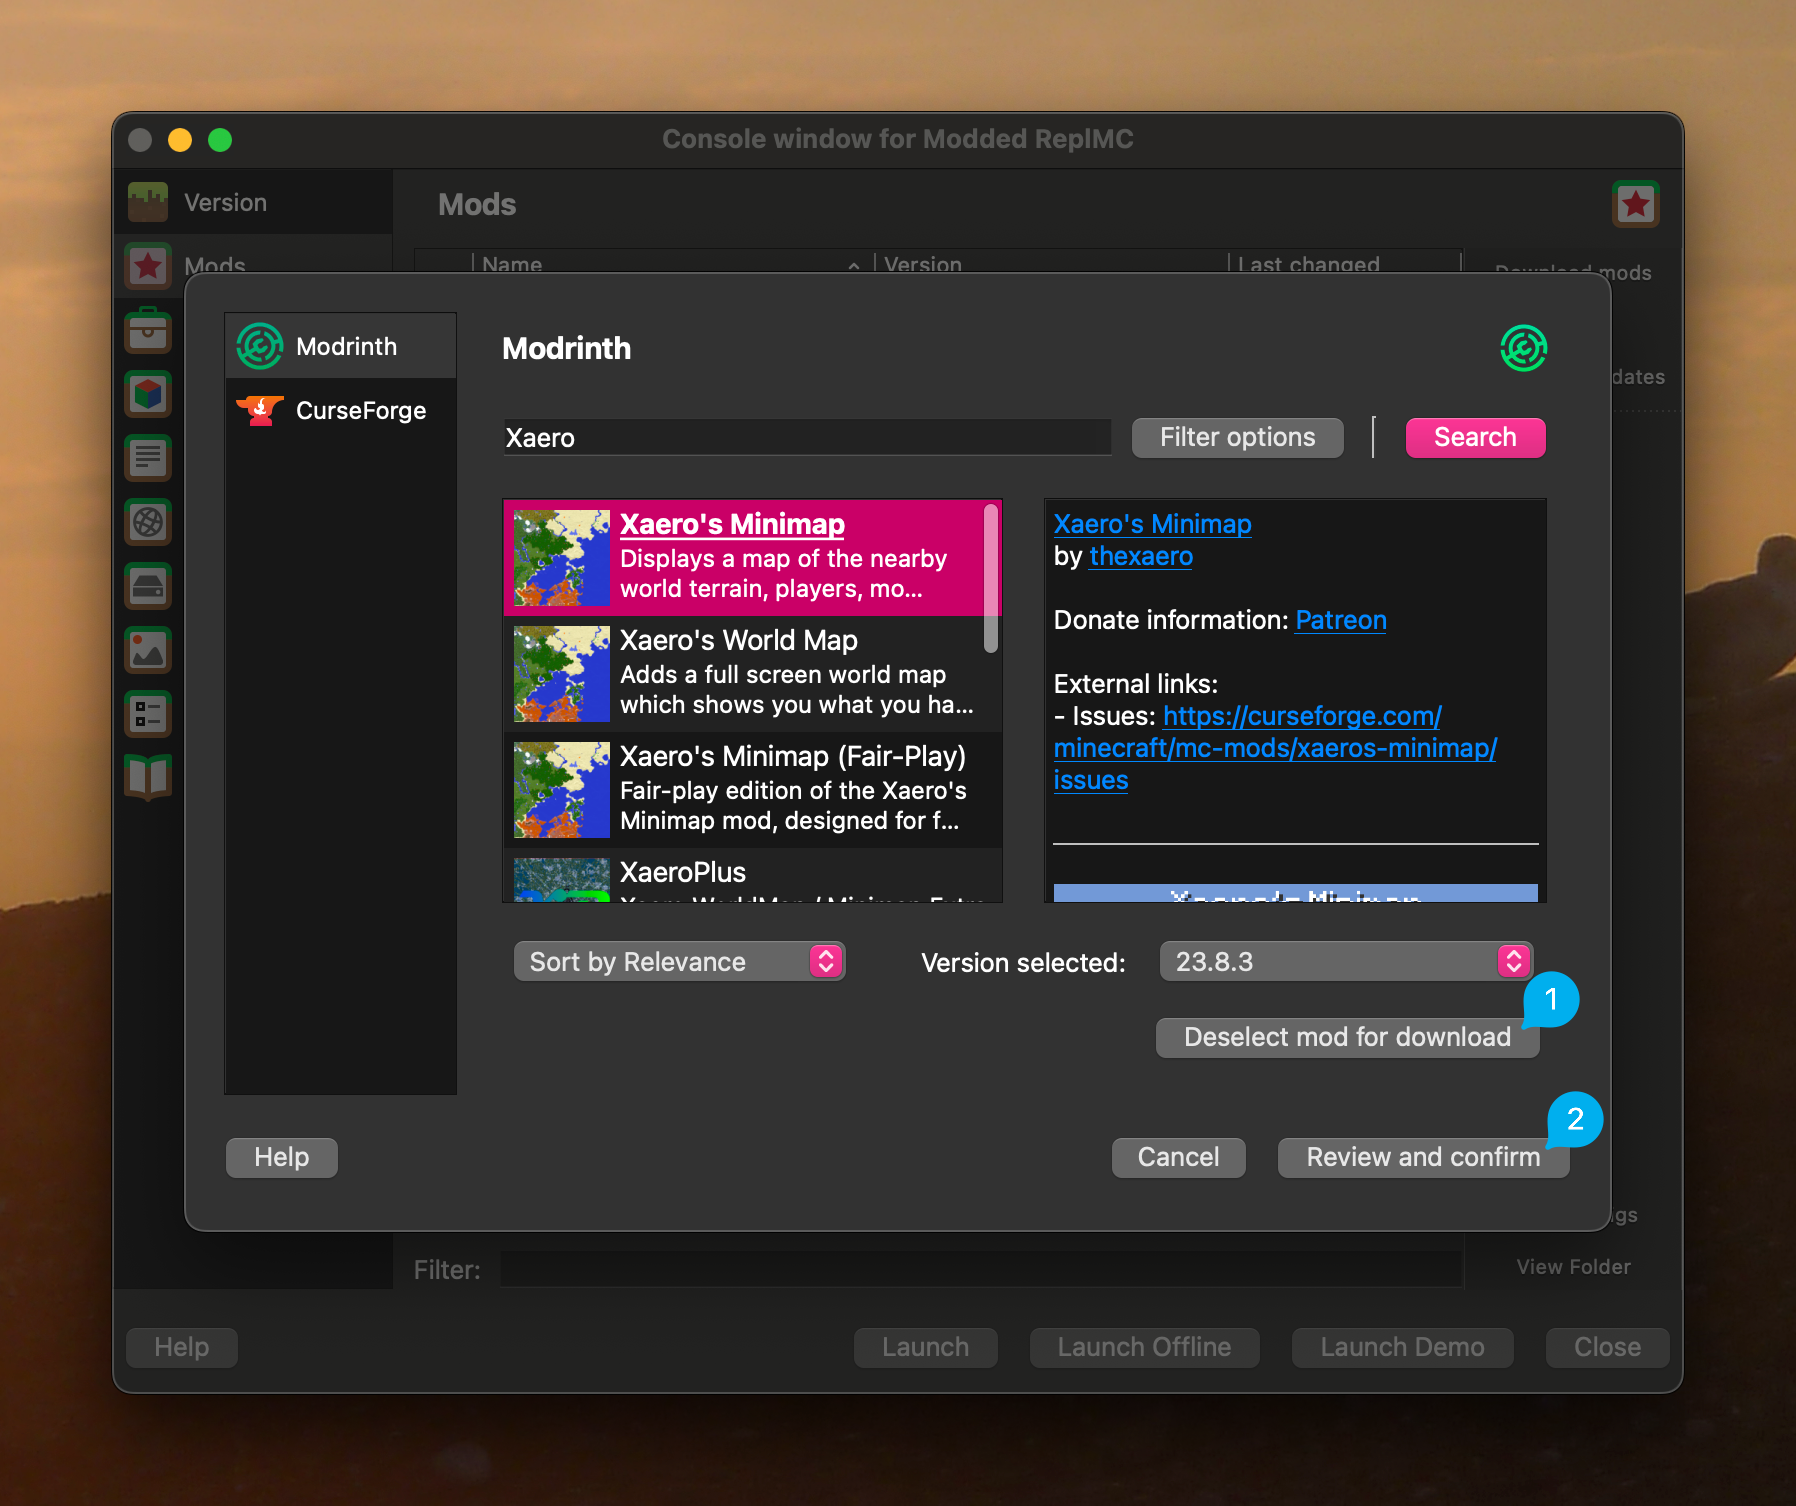Screen dimensions: 1796x1506
Task: Open the Mods page star icon in the sidebar
Action: pos(148,266)
